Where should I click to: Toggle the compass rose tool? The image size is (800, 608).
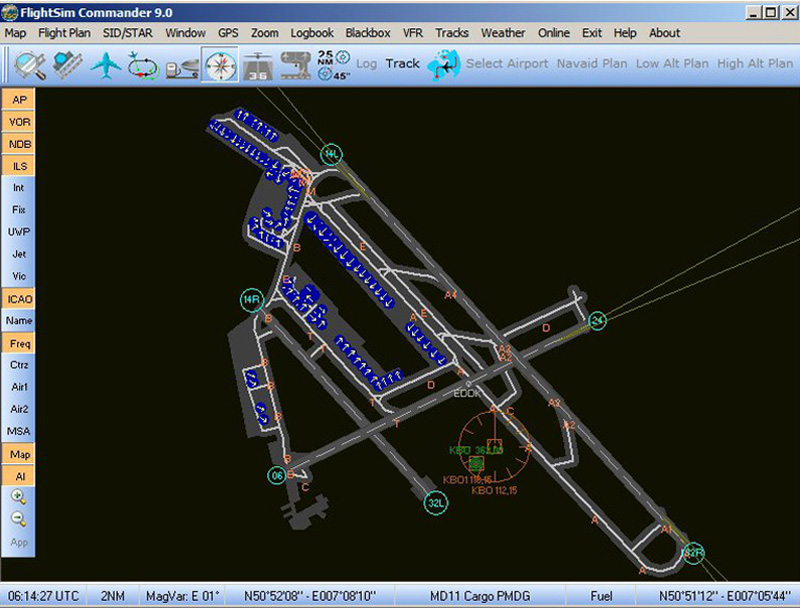(220, 65)
